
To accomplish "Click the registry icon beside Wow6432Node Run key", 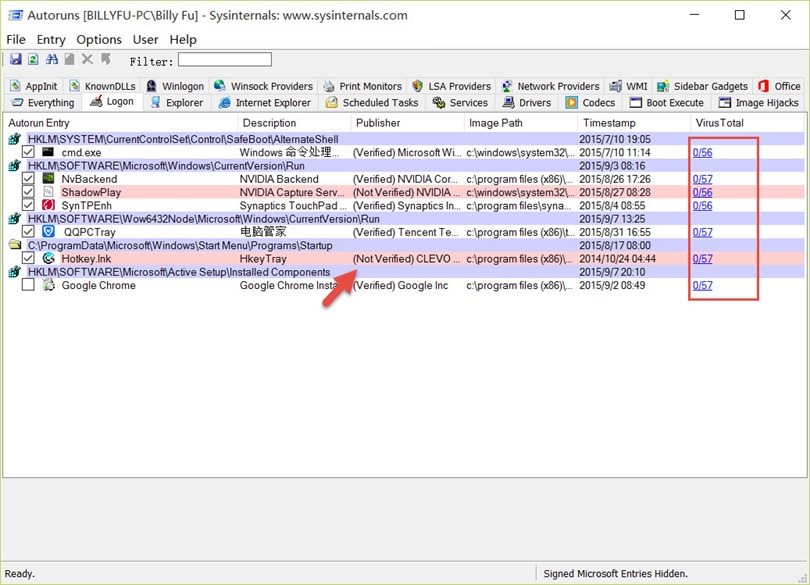I will click(x=14, y=219).
